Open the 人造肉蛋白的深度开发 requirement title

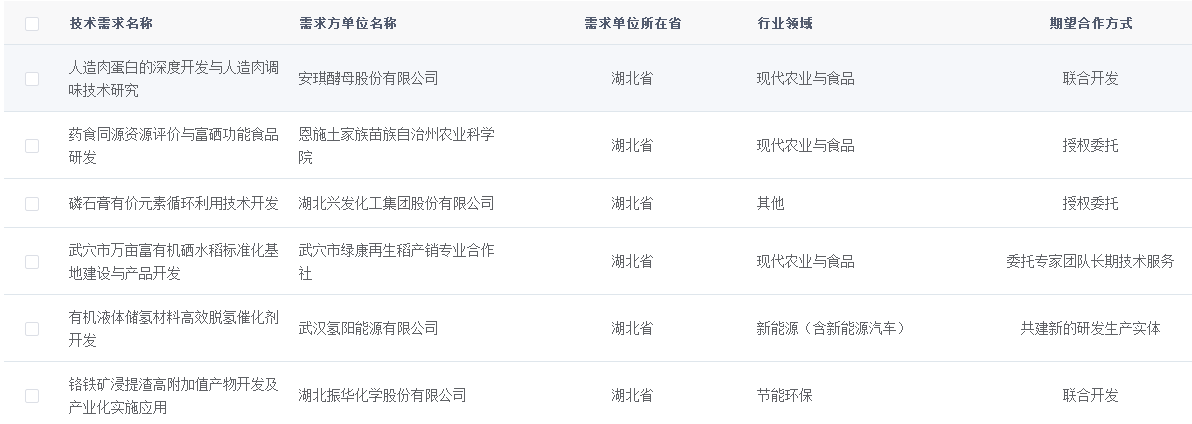[x=173, y=78]
